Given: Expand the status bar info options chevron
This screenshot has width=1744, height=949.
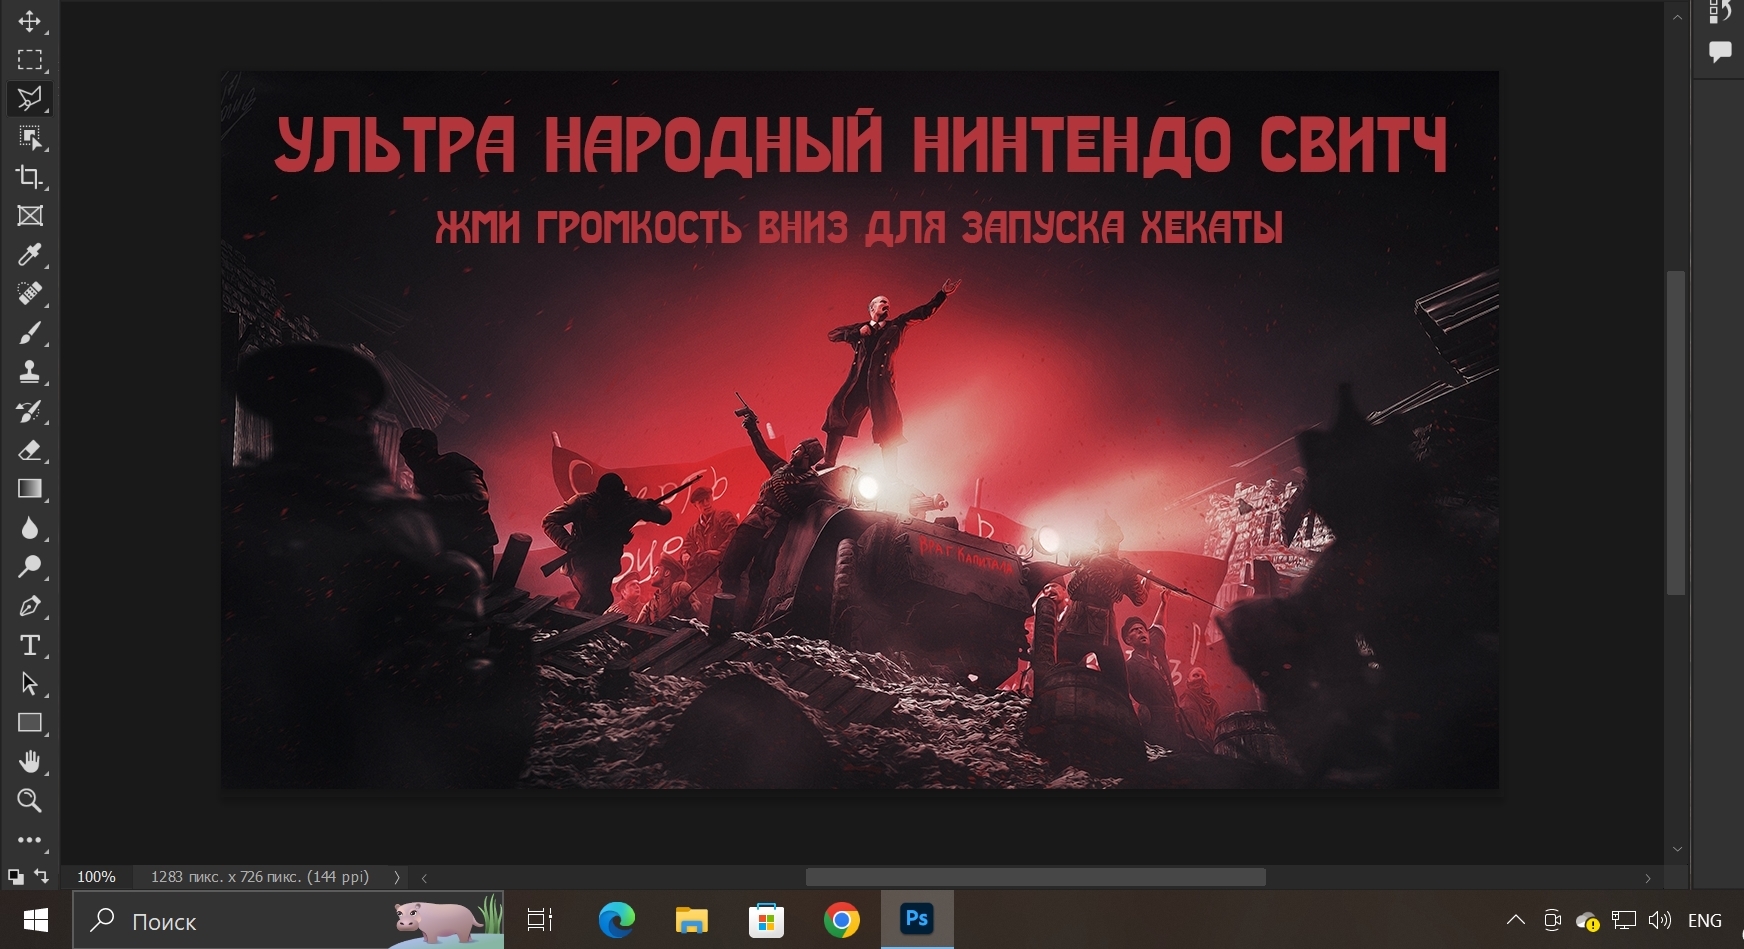Looking at the screenshot, I should pos(397,877).
